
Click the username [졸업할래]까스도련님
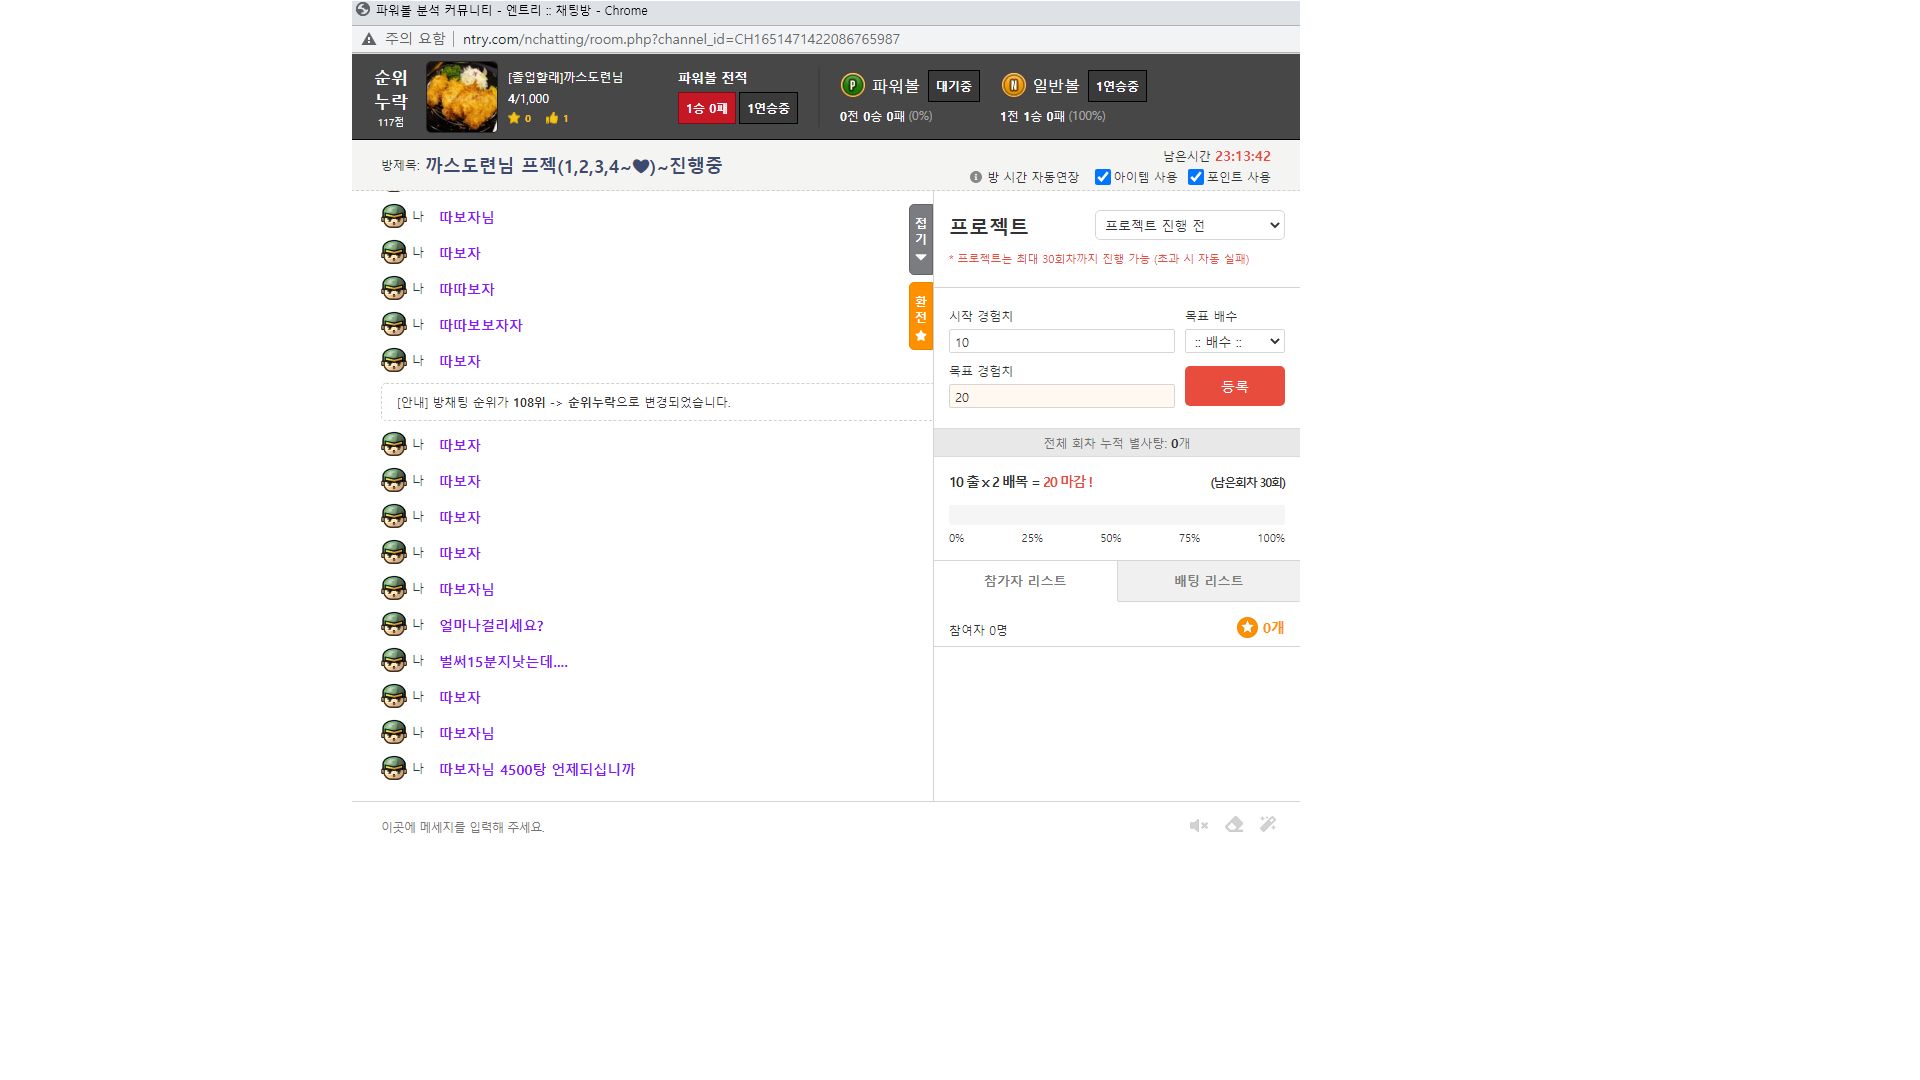(565, 77)
